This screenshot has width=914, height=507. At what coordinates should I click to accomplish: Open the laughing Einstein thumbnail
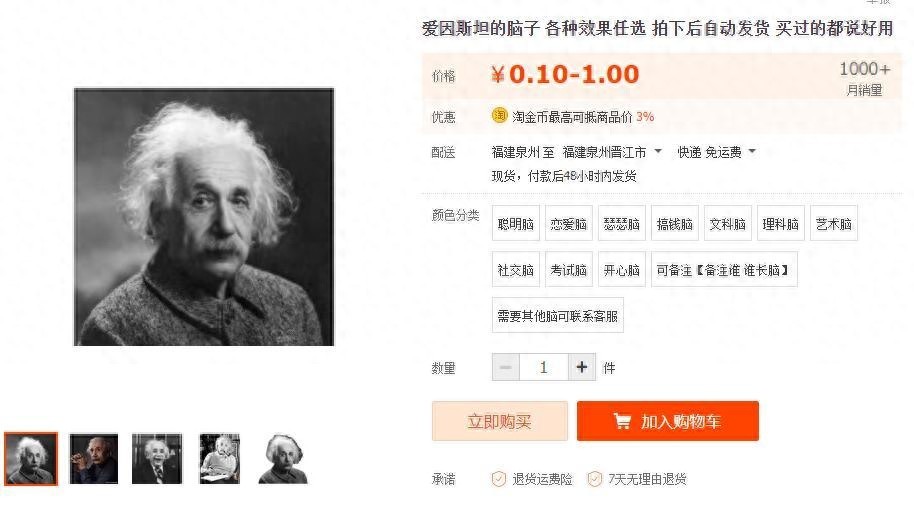[157, 459]
